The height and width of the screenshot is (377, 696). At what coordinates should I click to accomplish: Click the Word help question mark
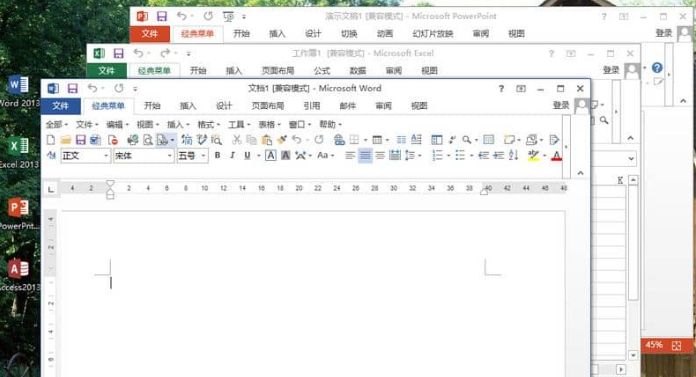501,88
